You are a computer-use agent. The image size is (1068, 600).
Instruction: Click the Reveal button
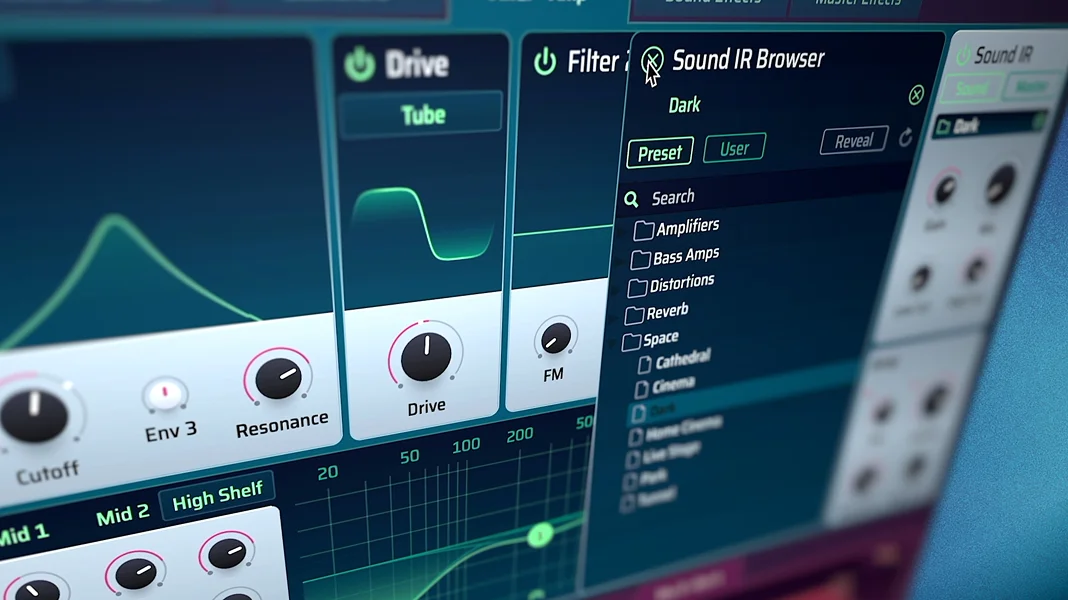click(x=853, y=141)
